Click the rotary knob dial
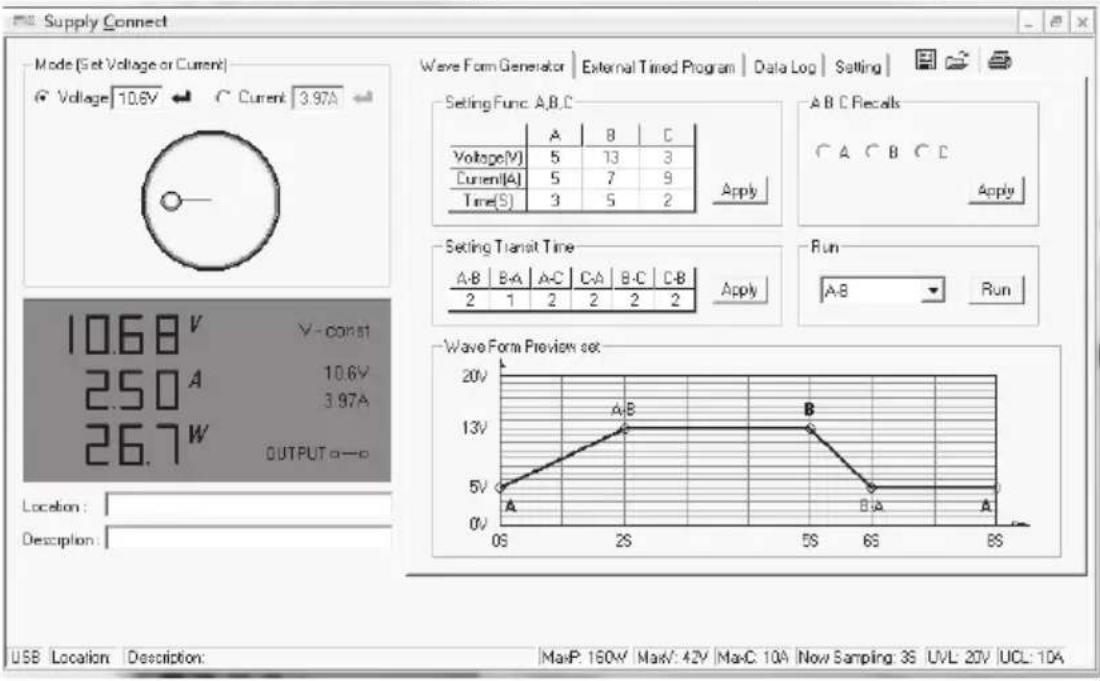Viewport: 1100px width, 681px height. 210,201
